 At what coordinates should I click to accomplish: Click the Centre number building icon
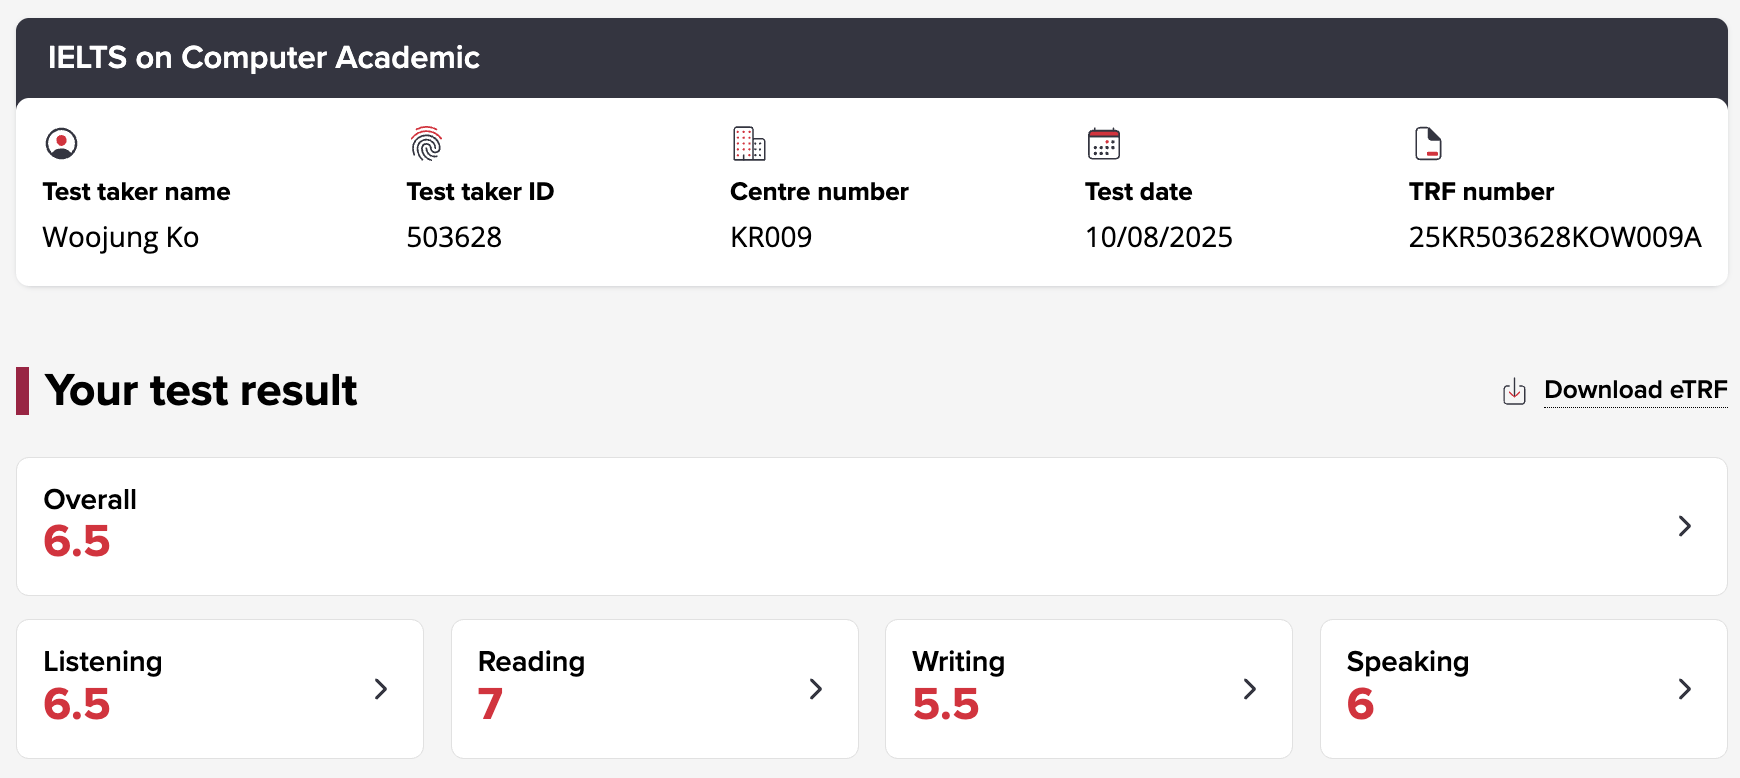pos(749,144)
